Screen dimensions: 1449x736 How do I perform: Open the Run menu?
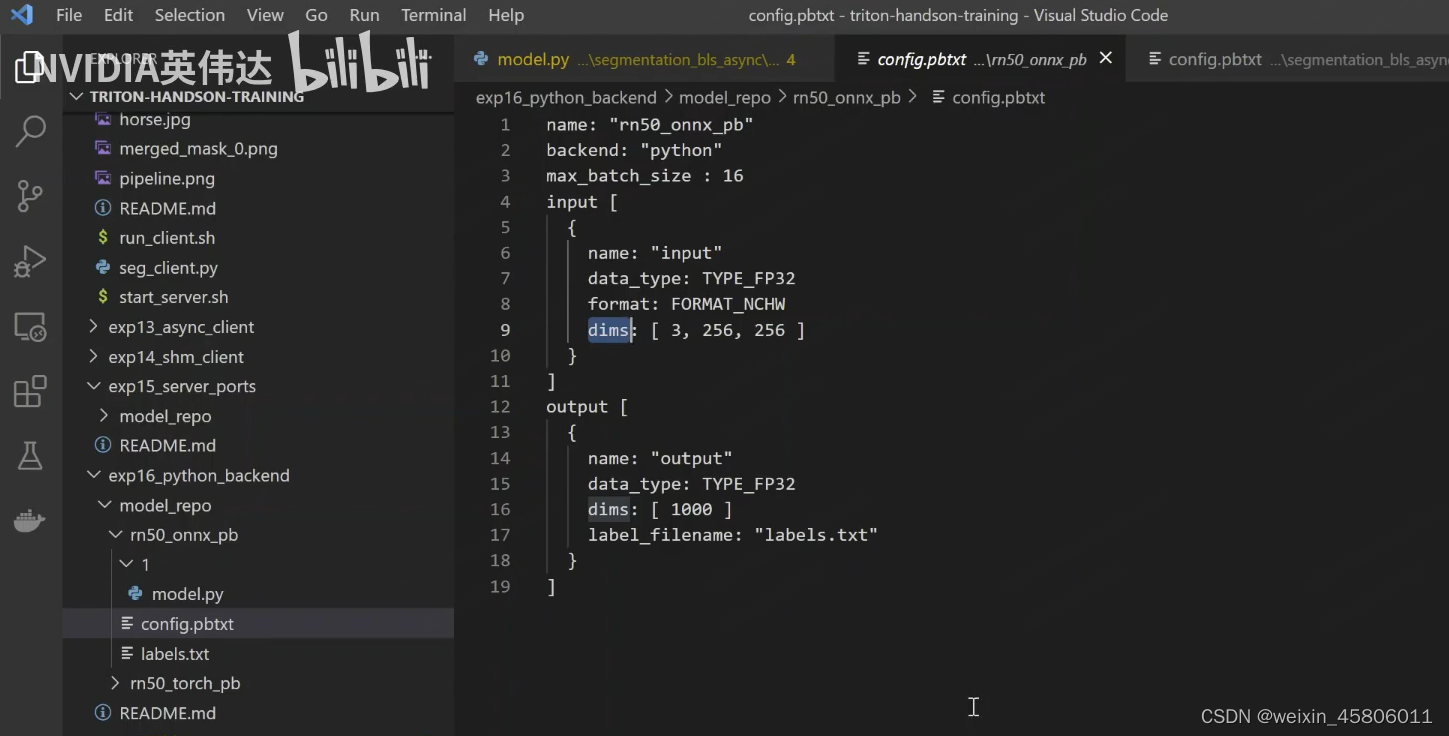pos(364,15)
